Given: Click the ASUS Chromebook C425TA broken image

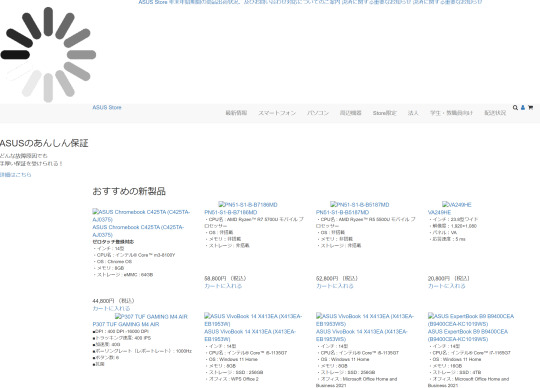Looking at the screenshot, I should 141,216.
